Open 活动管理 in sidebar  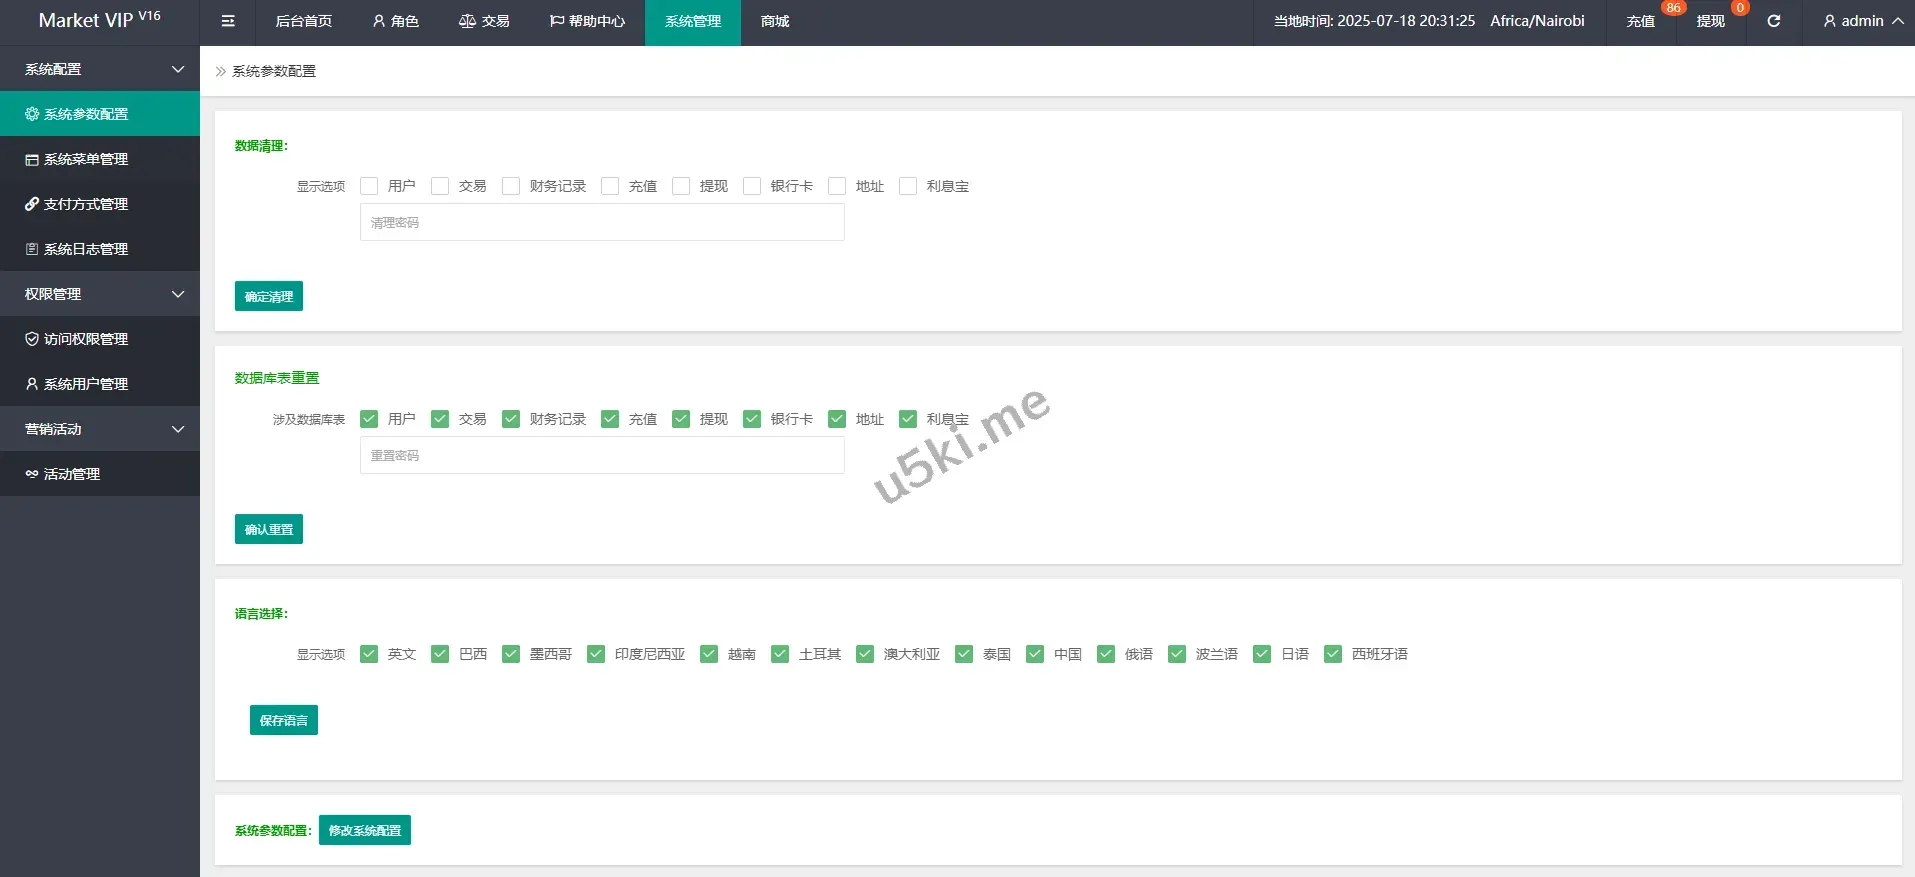pos(72,474)
